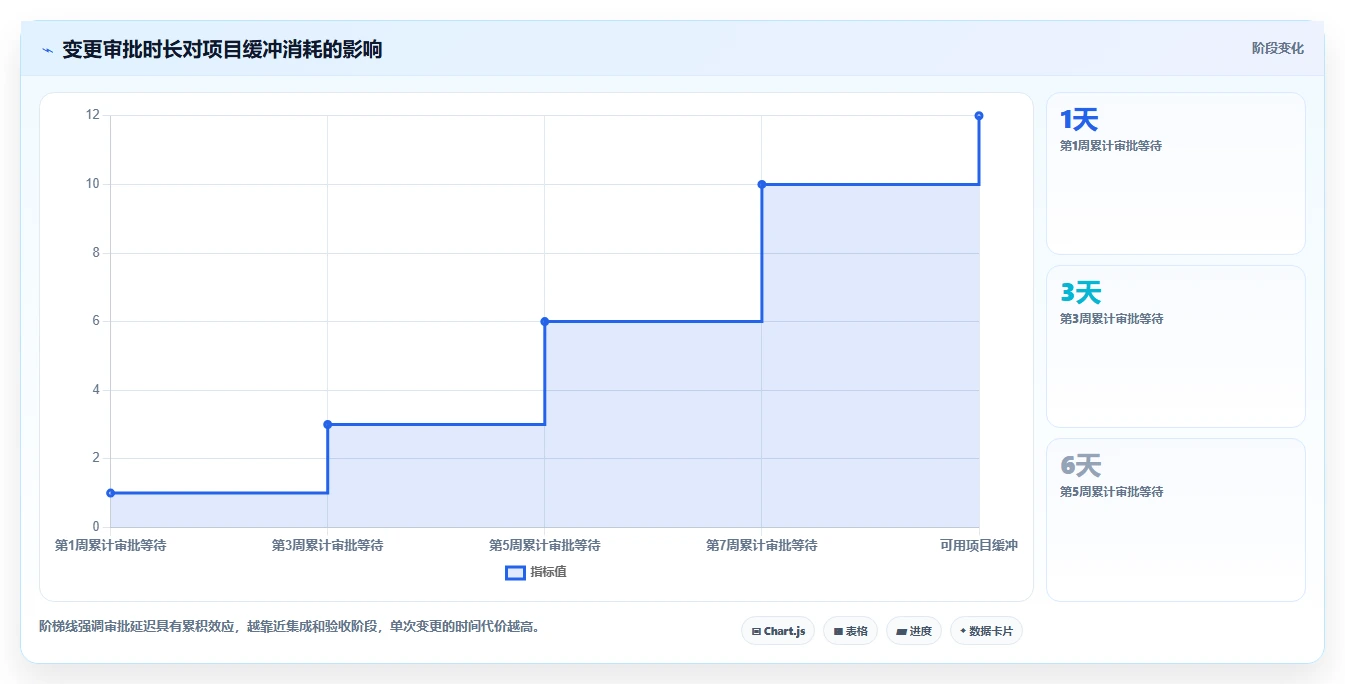This screenshot has height=684, width=1345.
Task: Click the 指标值 legend text
Action: 548,573
